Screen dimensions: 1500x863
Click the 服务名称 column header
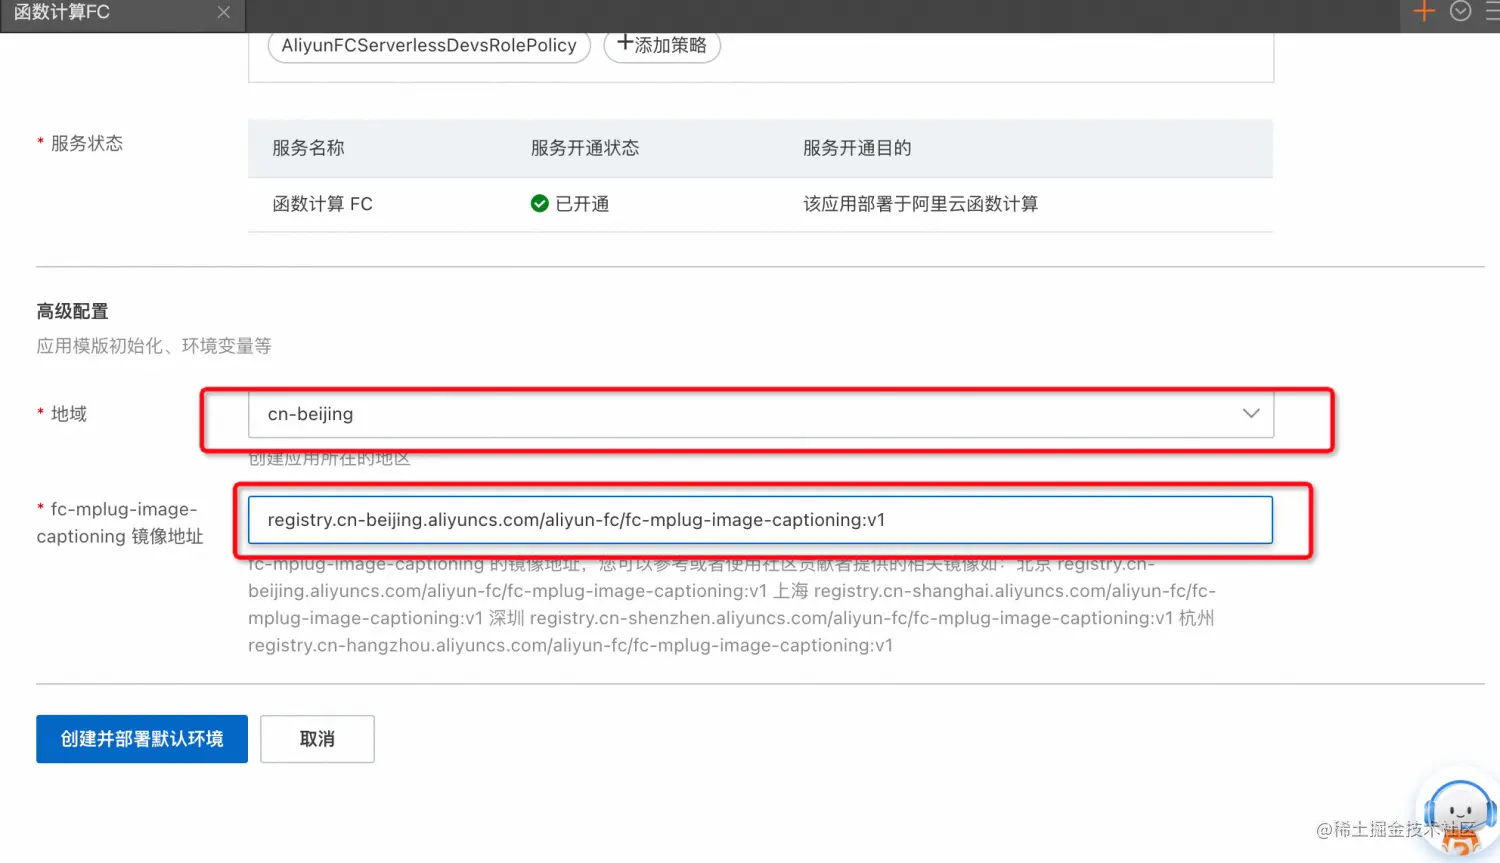(308, 148)
